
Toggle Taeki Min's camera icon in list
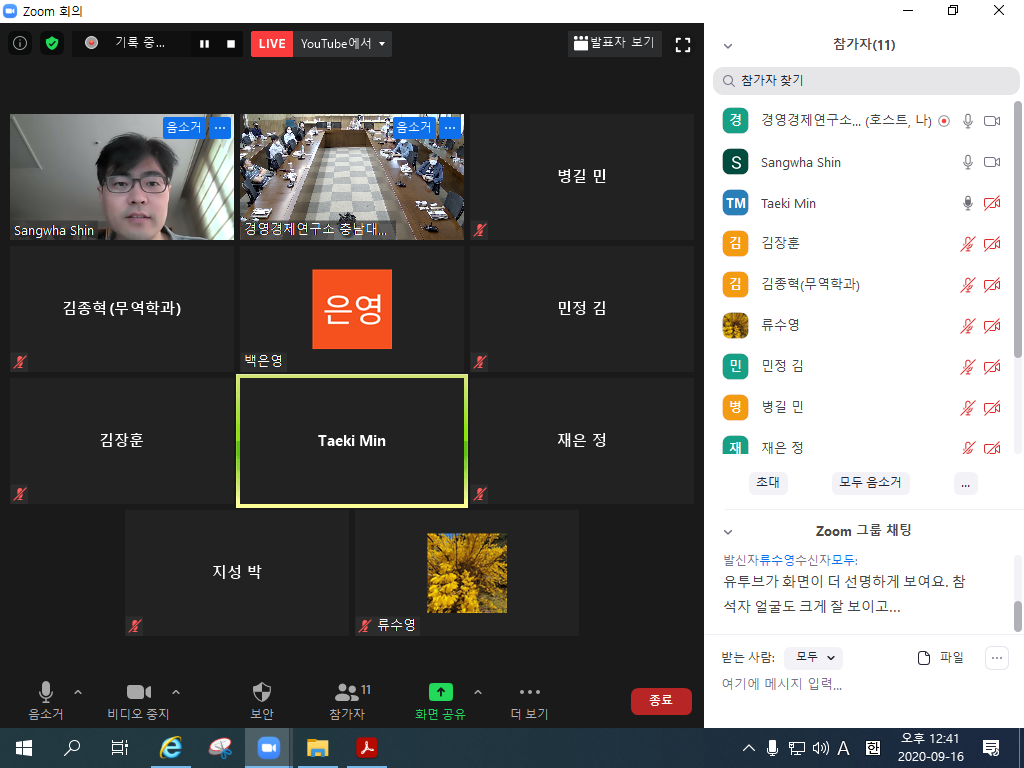[992, 203]
